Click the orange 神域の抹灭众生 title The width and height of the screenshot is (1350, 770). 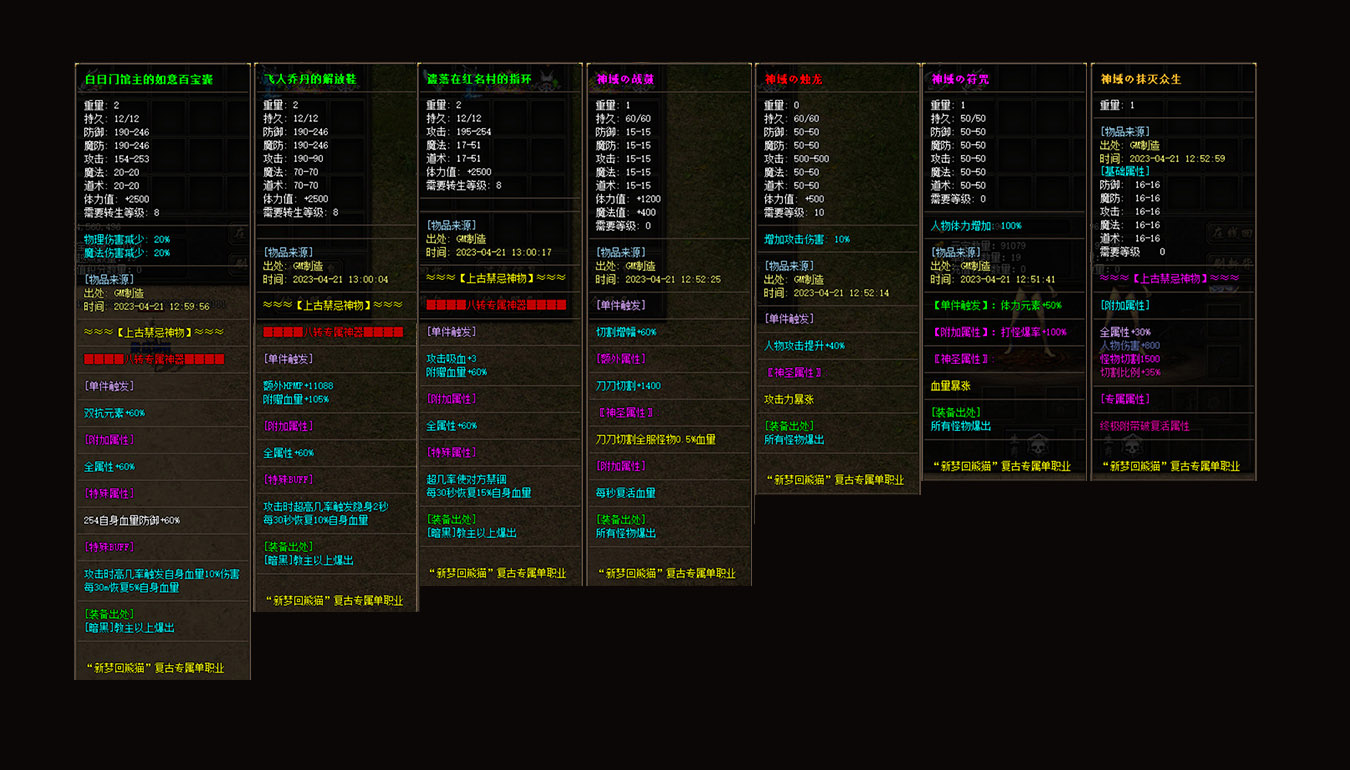[1140, 79]
